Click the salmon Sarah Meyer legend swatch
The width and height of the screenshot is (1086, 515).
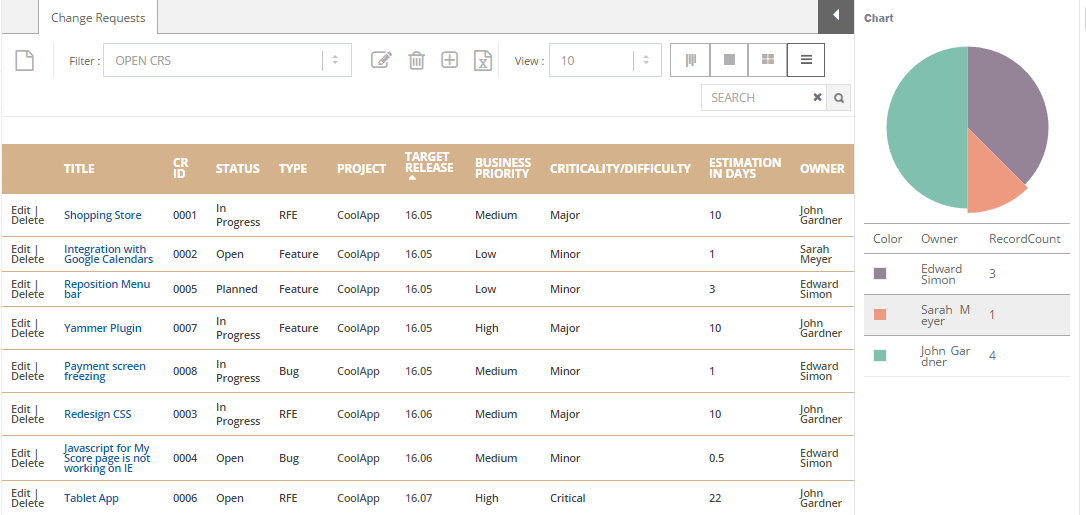tap(880, 315)
